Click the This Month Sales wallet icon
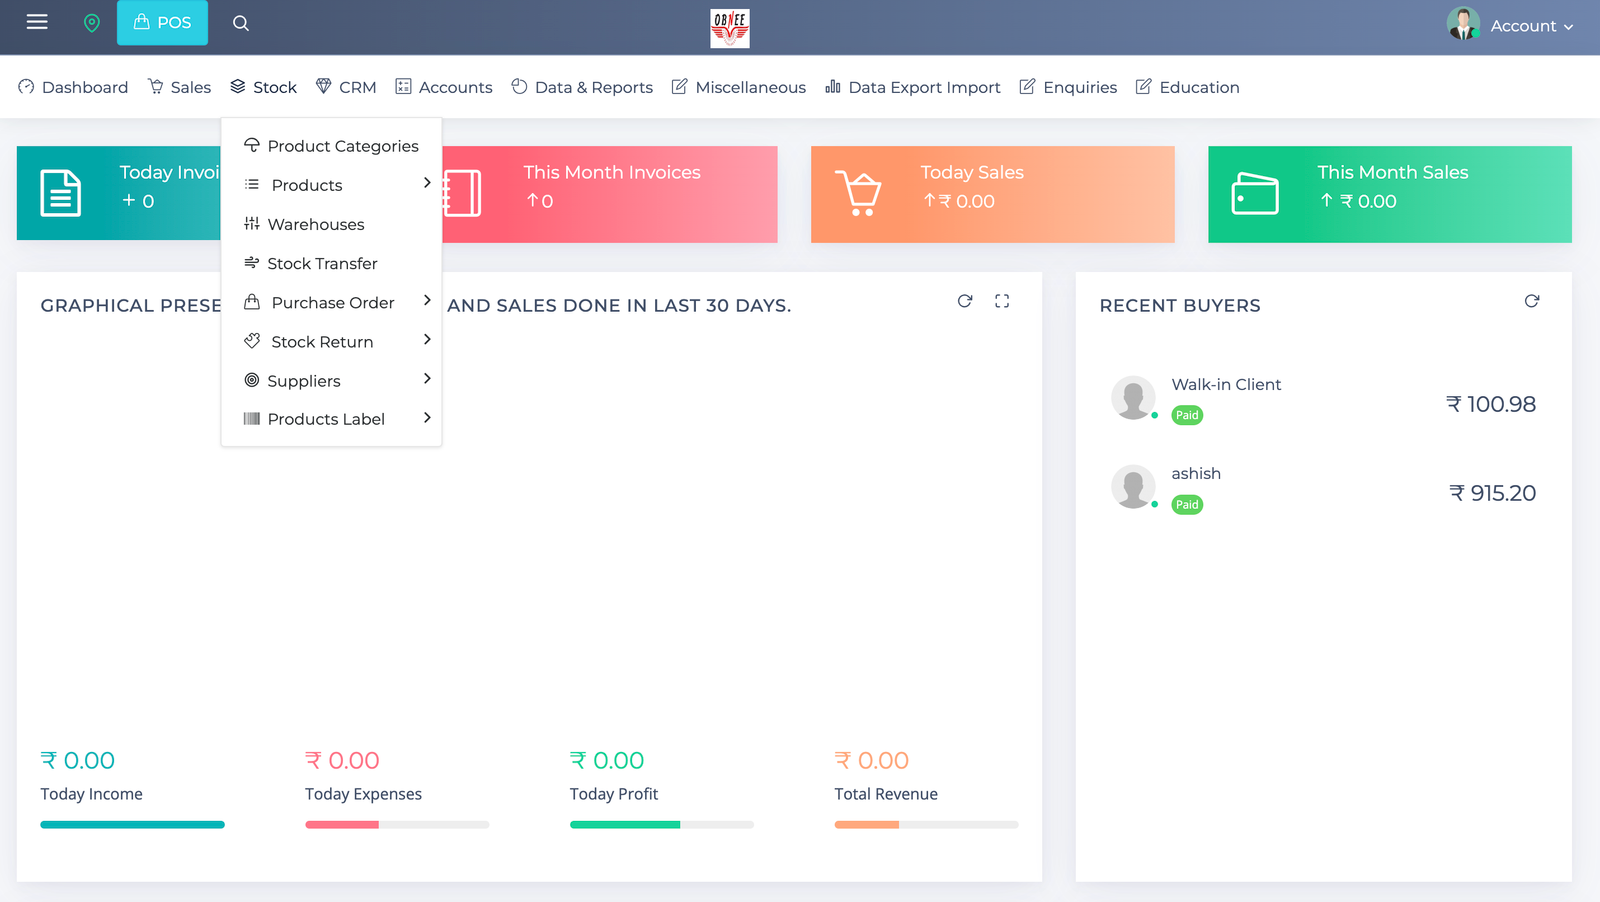Image resolution: width=1600 pixels, height=902 pixels. click(1254, 194)
